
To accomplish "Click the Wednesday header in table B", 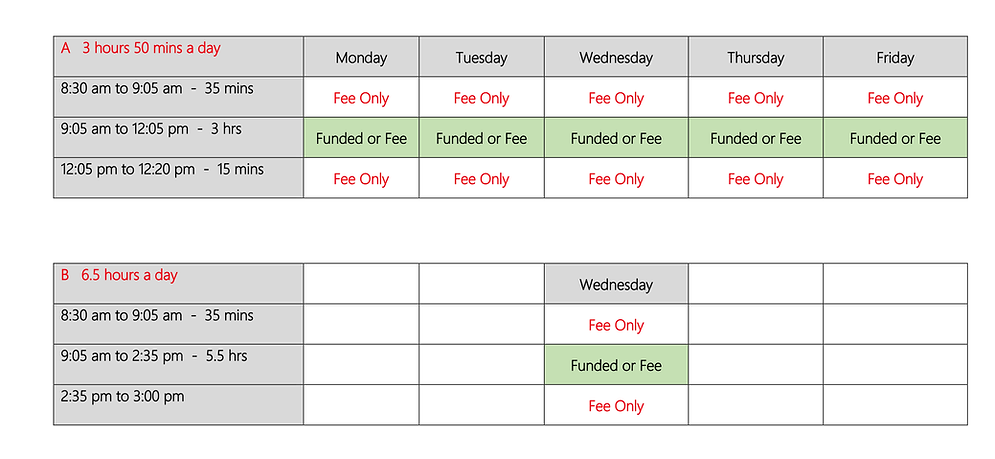I will (x=616, y=284).
